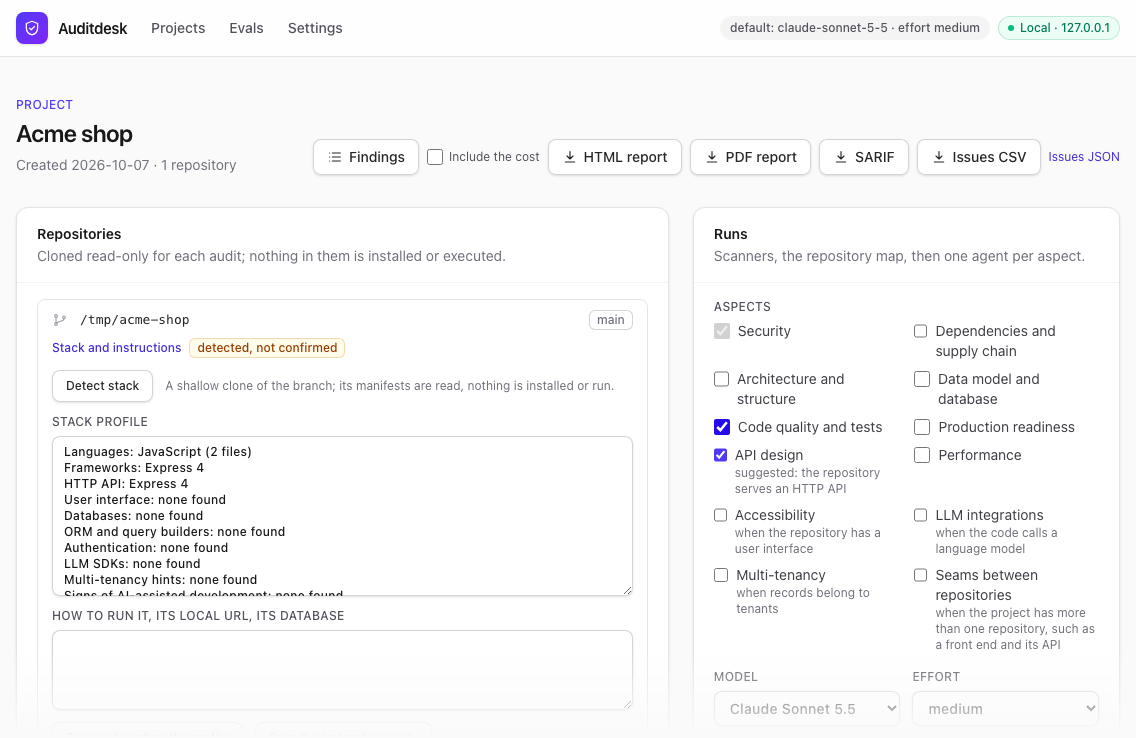Click the PROJECT breadcrumb label
This screenshot has height=738, width=1136.
tap(44, 105)
